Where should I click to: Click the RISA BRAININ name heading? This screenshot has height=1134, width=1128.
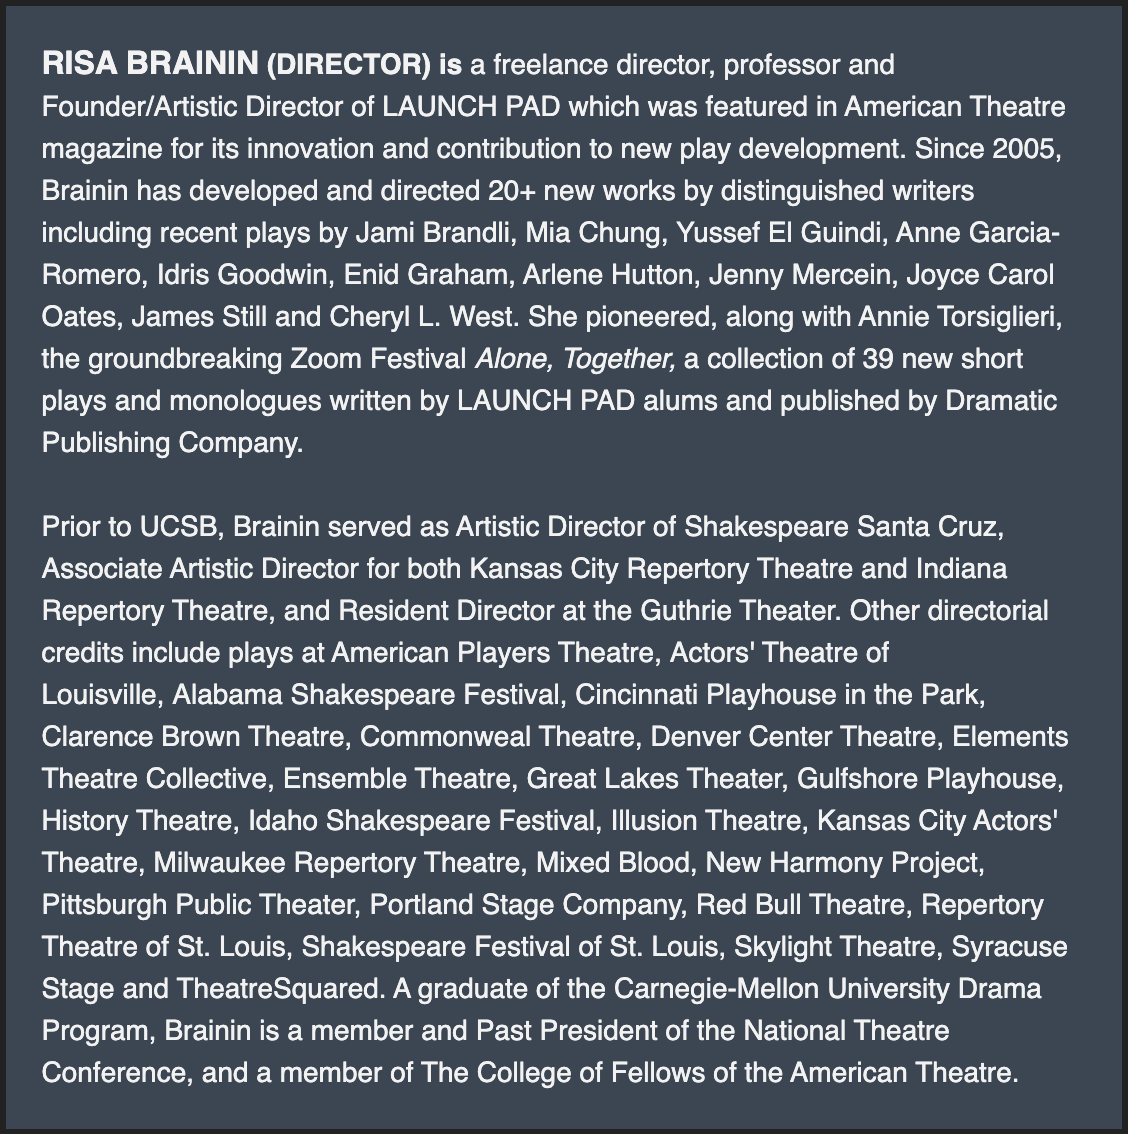(150, 65)
